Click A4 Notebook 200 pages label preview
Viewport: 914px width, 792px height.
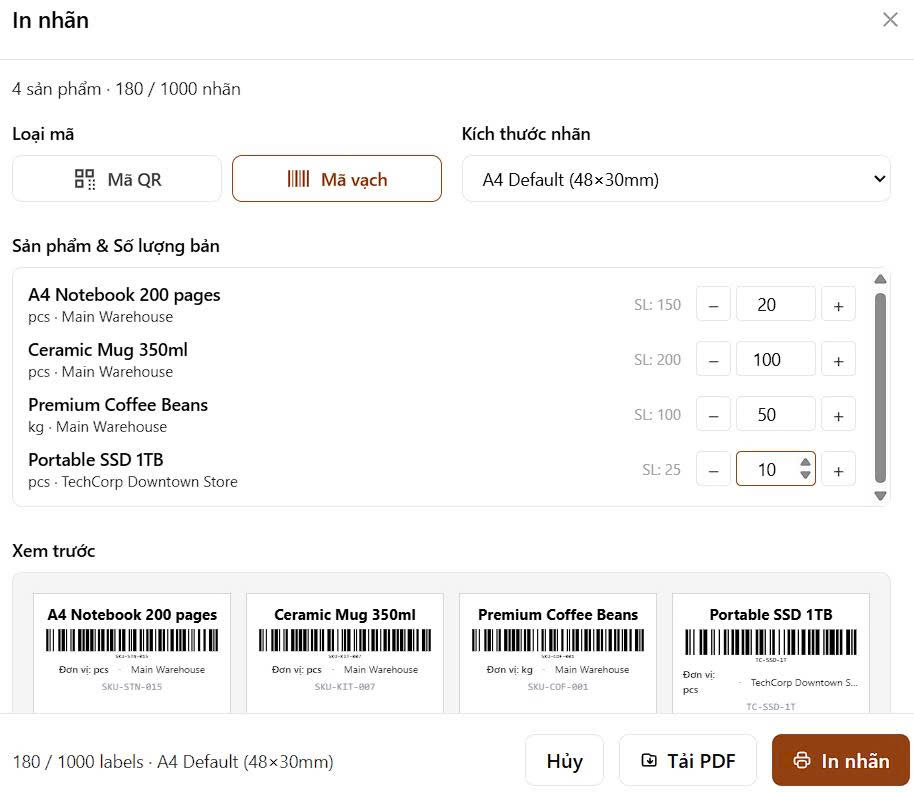pyautogui.click(x=132, y=653)
